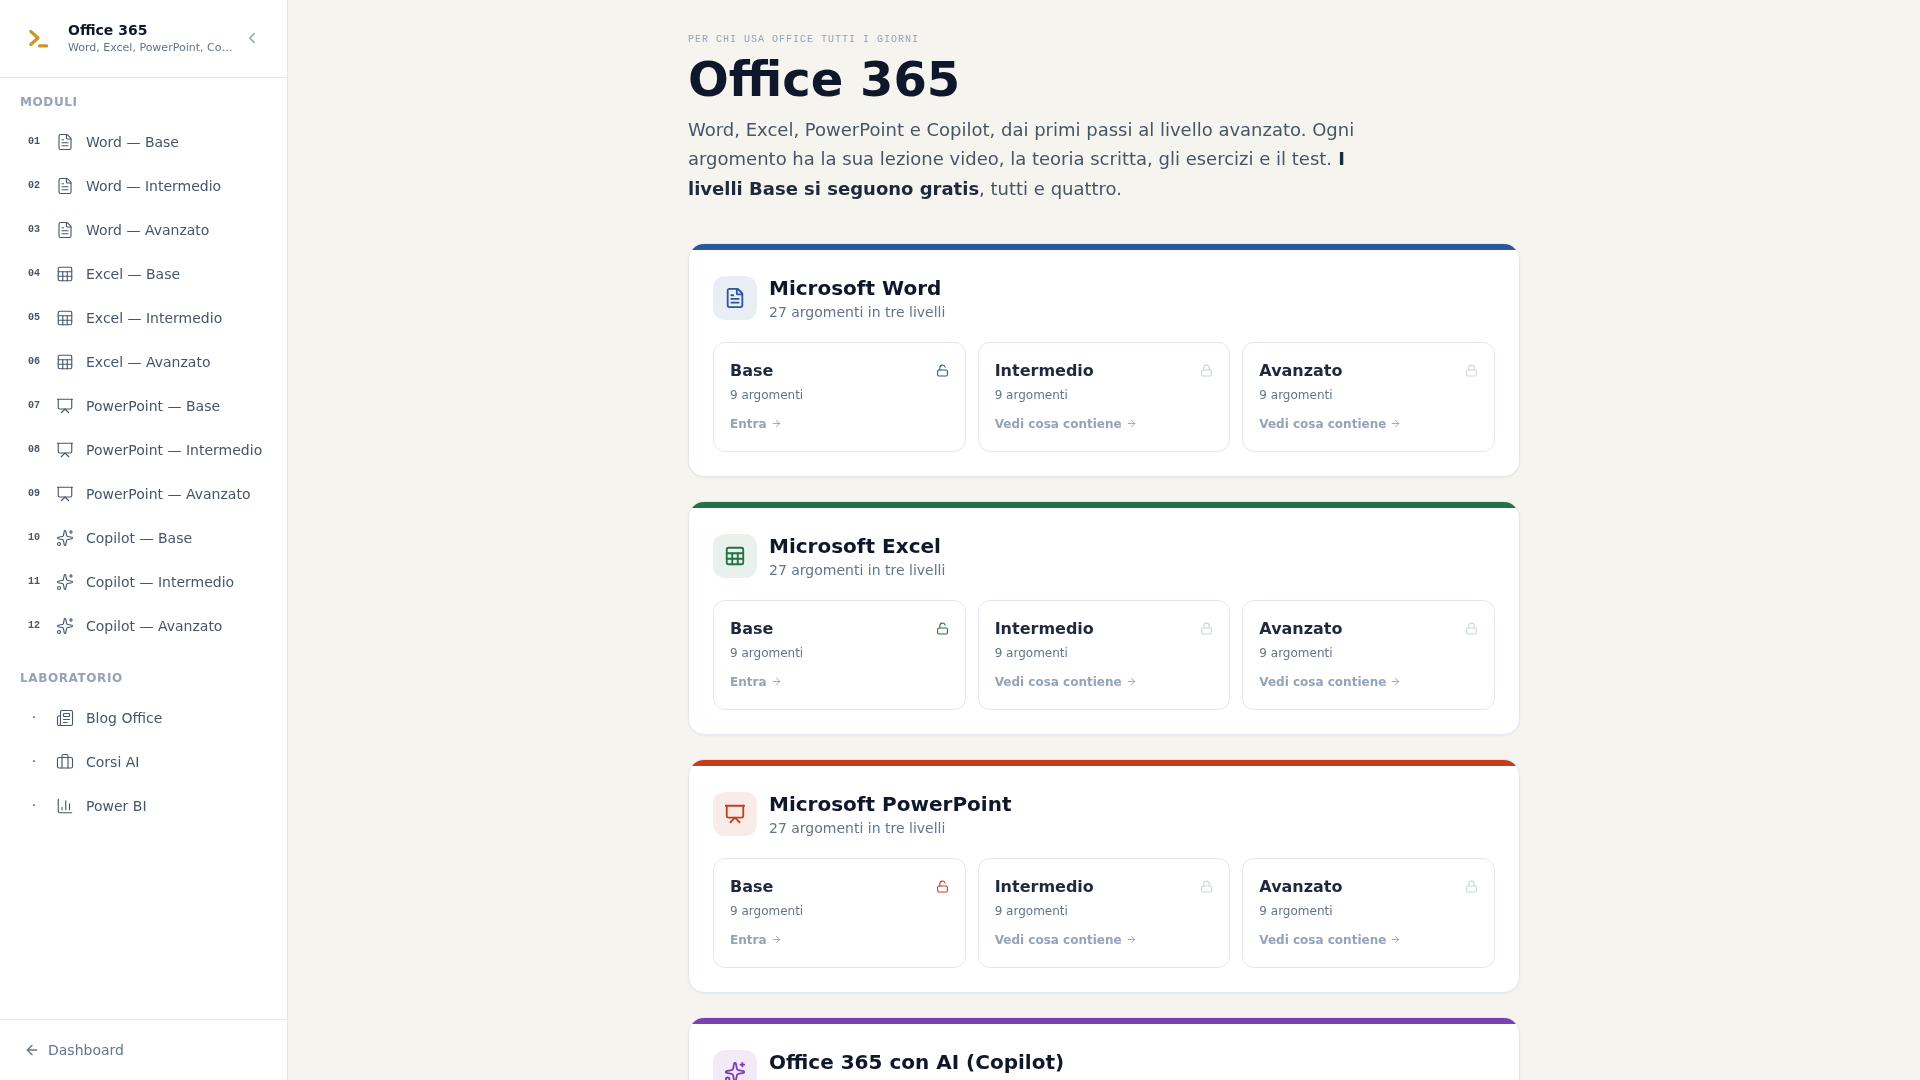The width and height of the screenshot is (1920, 1080).
Task: Click the Excel card's 27 argomenti subtitle
Action: click(857, 570)
